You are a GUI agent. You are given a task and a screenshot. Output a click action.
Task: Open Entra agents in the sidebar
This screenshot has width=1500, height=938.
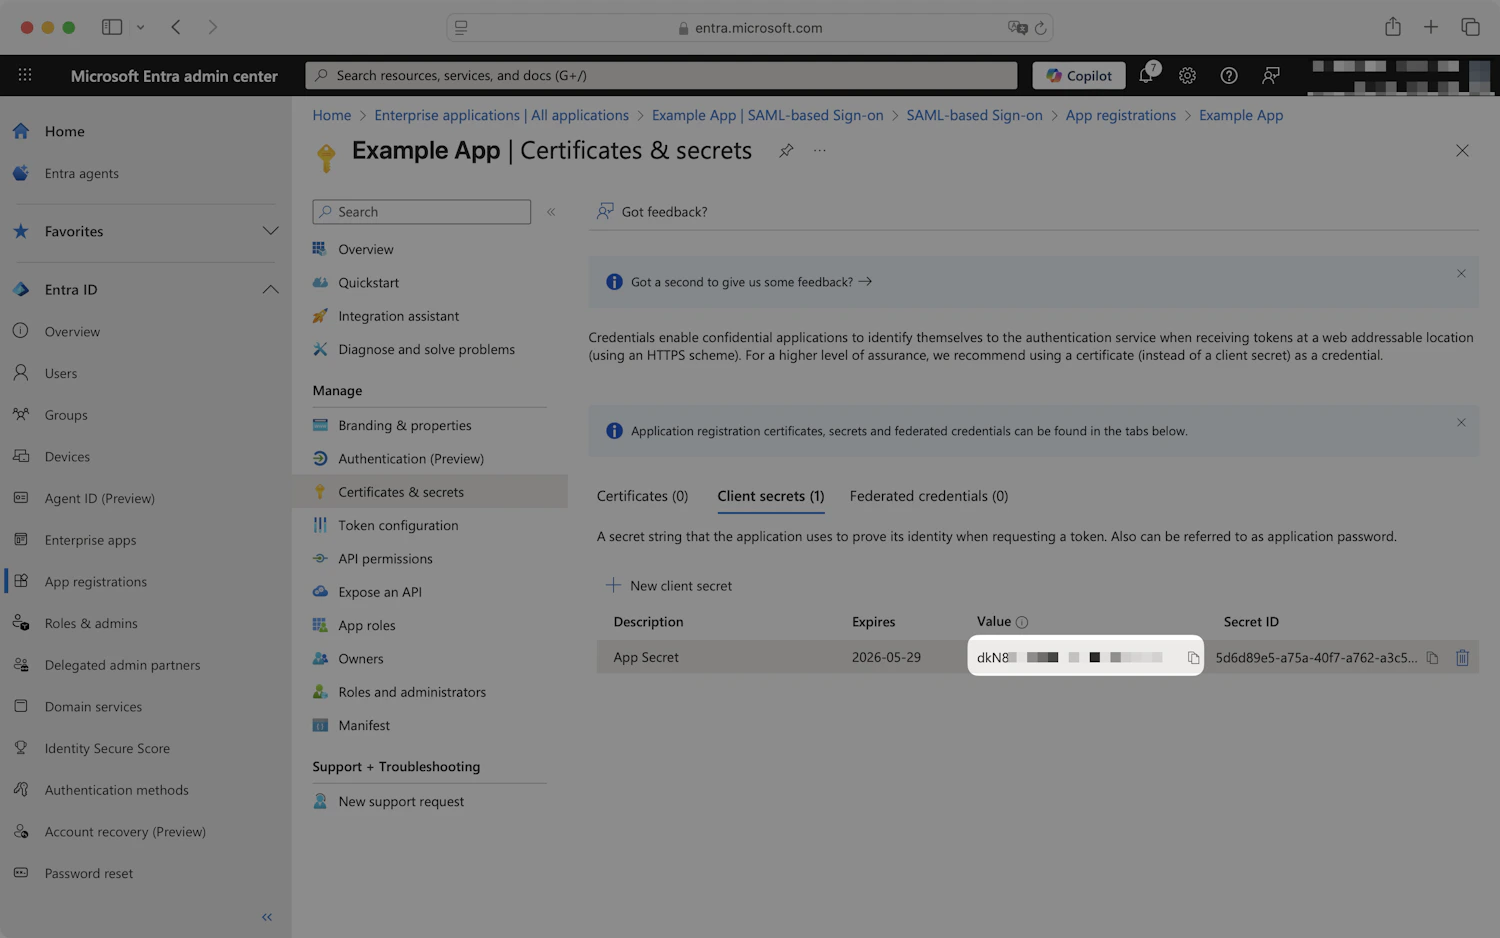point(81,173)
